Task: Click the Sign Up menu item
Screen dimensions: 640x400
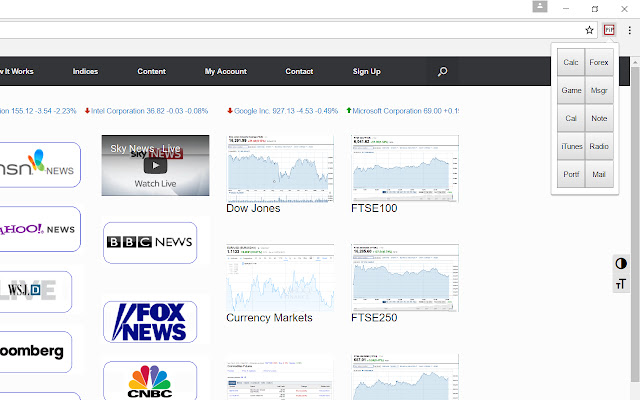Action: pos(367,71)
